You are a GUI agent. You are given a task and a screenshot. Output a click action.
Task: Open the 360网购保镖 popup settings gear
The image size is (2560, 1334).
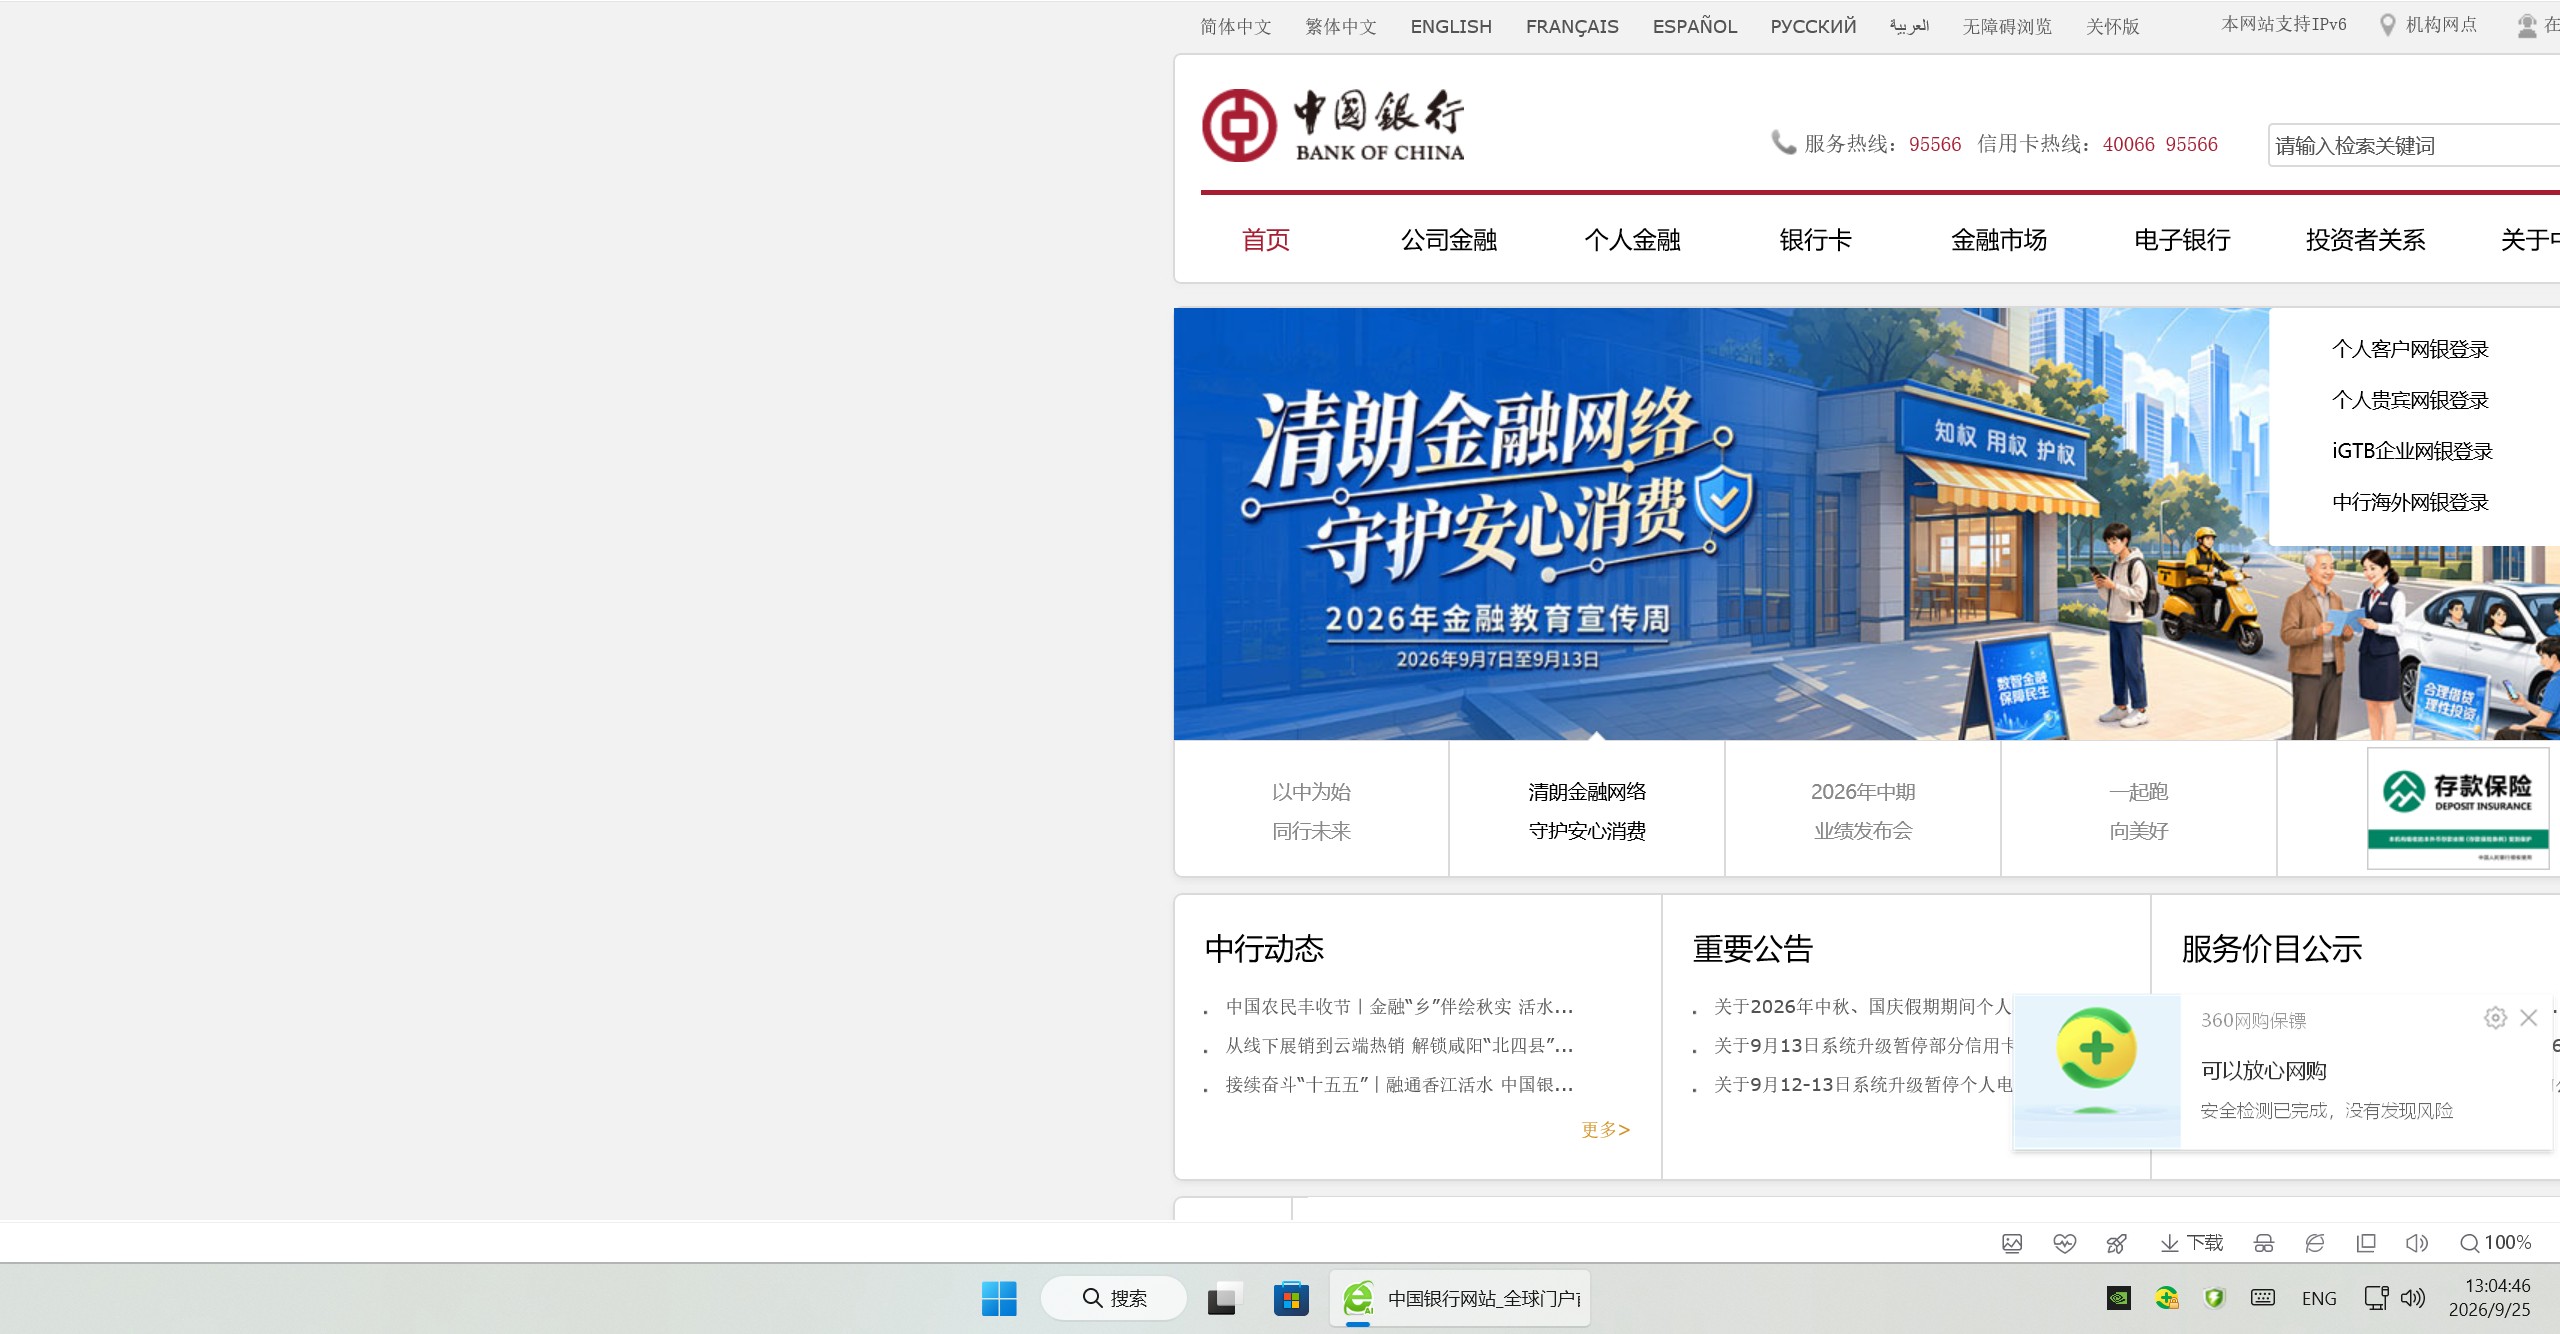point(2495,1018)
